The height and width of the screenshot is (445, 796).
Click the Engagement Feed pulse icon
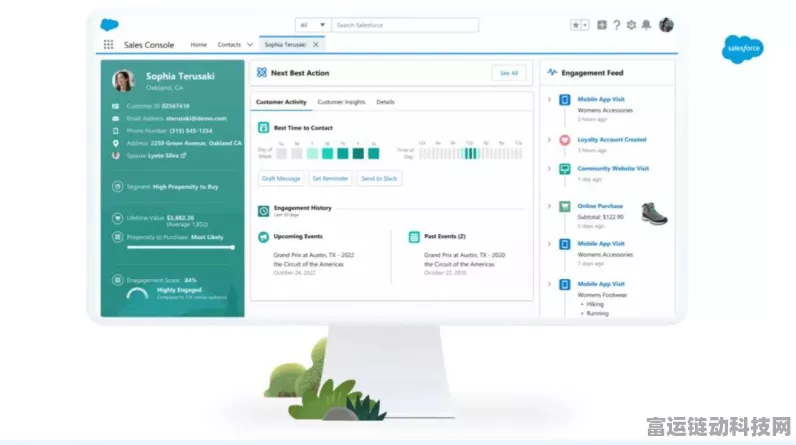552,73
